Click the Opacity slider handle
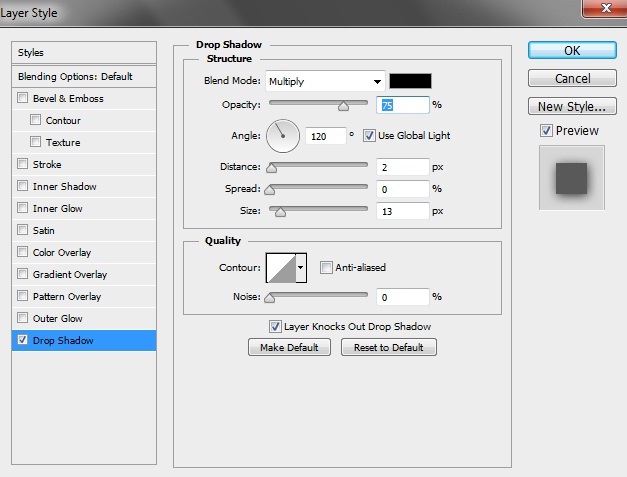 (343, 104)
